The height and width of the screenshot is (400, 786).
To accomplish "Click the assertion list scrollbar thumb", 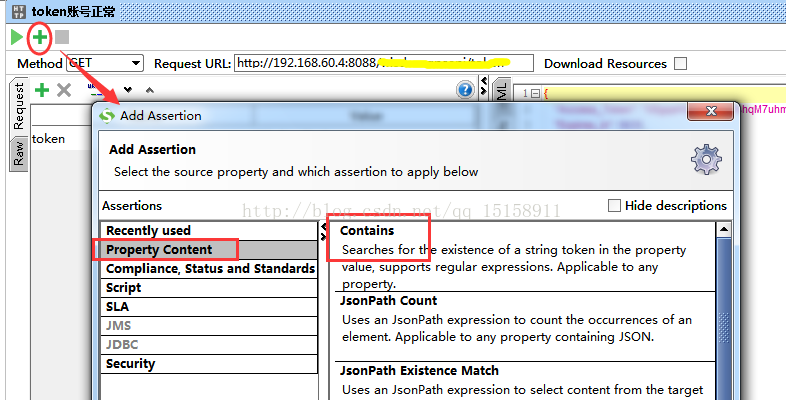I will pyautogui.click(x=724, y=319).
